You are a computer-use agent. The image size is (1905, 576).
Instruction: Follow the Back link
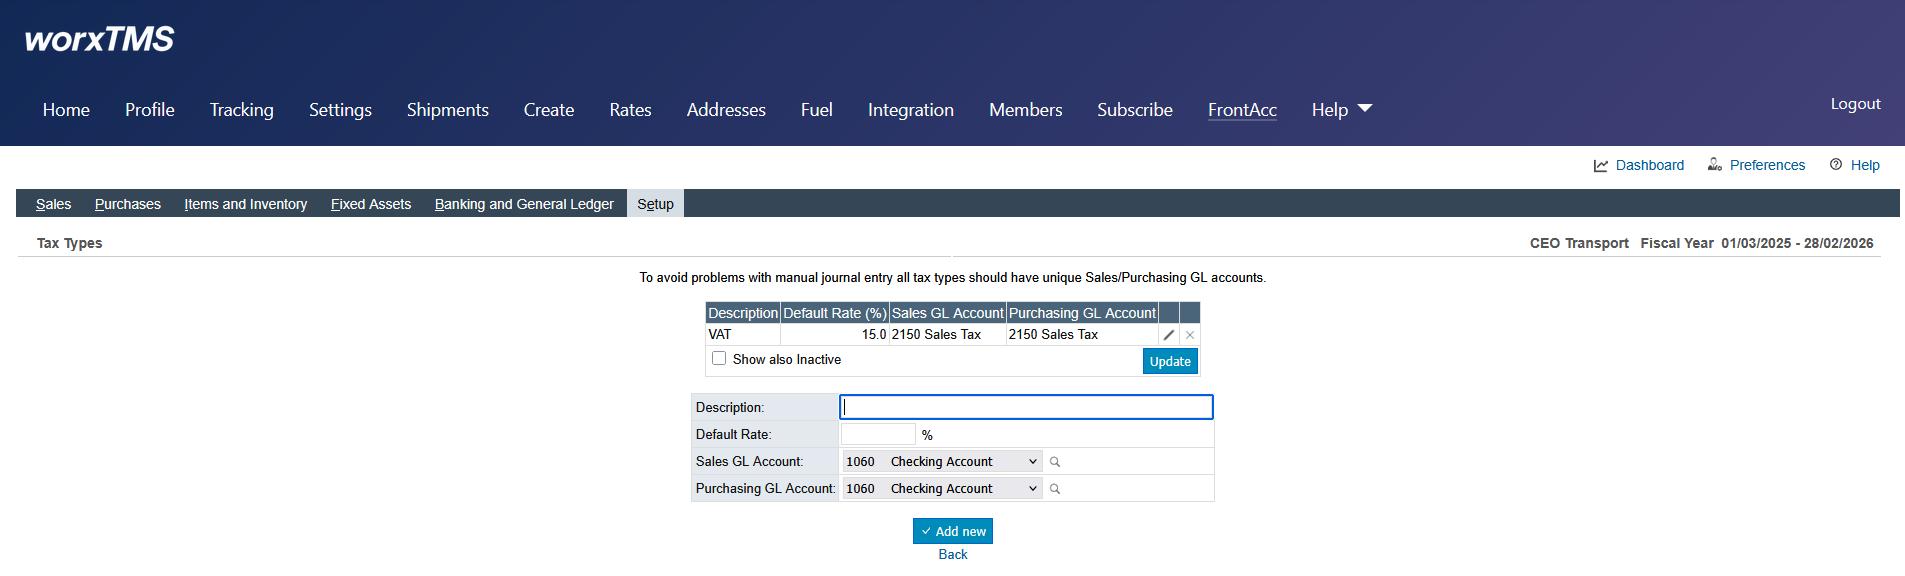click(952, 555)
